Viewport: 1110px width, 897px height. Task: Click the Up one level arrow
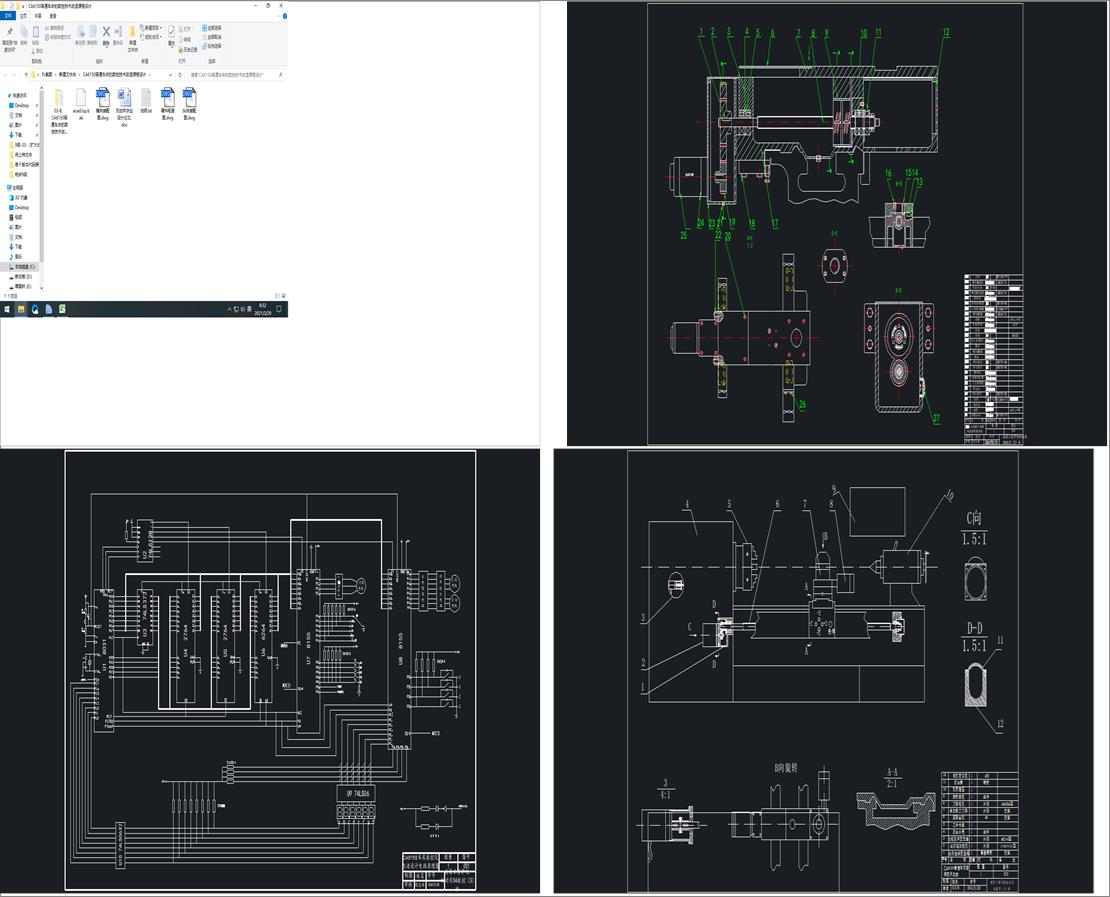26,75
